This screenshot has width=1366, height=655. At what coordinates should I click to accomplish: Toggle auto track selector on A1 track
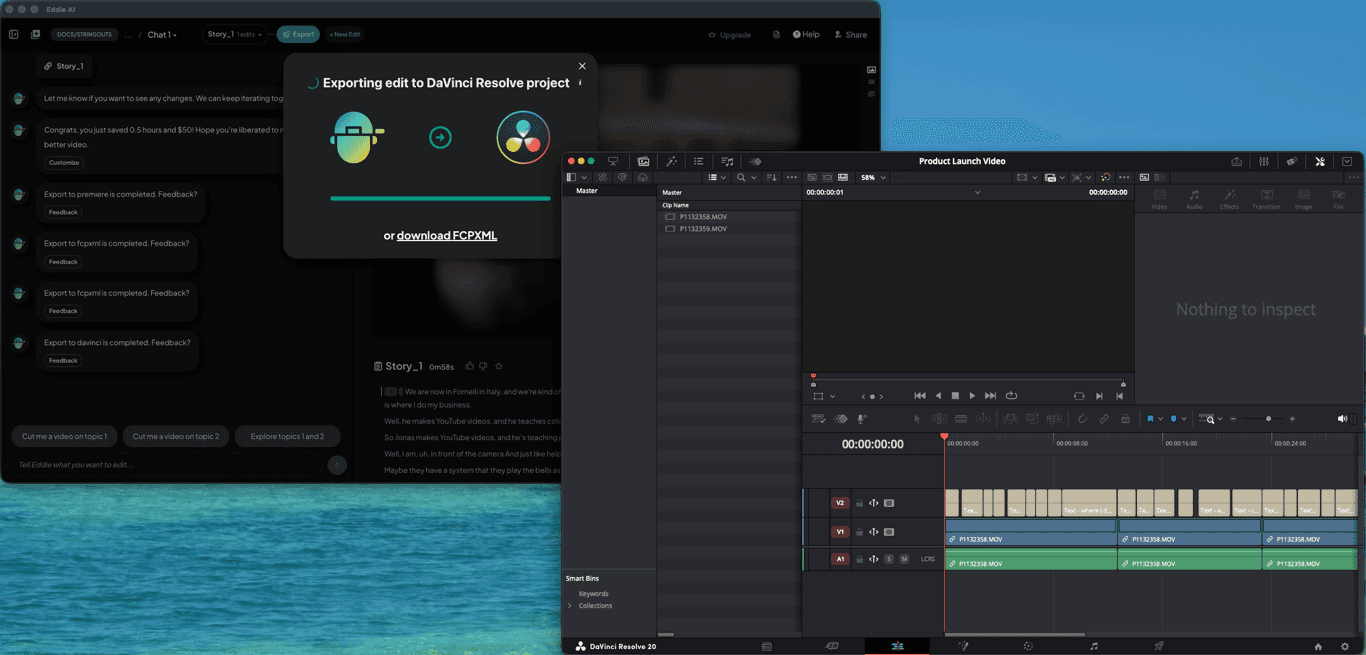tap(873, 559)
